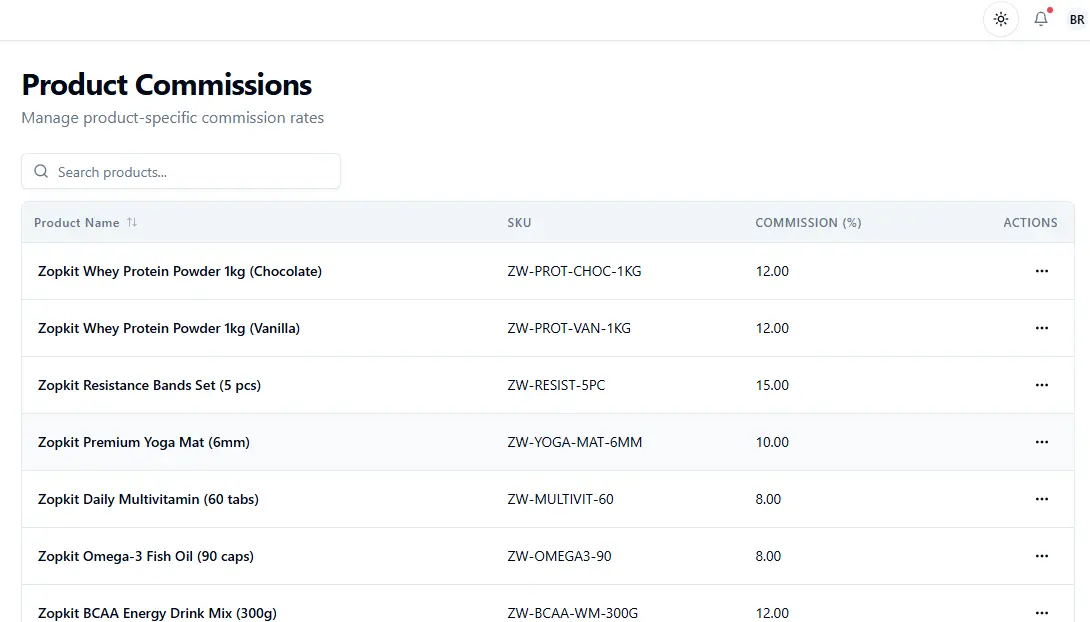Click the 15.00 commission for Resistance Bands

pos(772,385)
